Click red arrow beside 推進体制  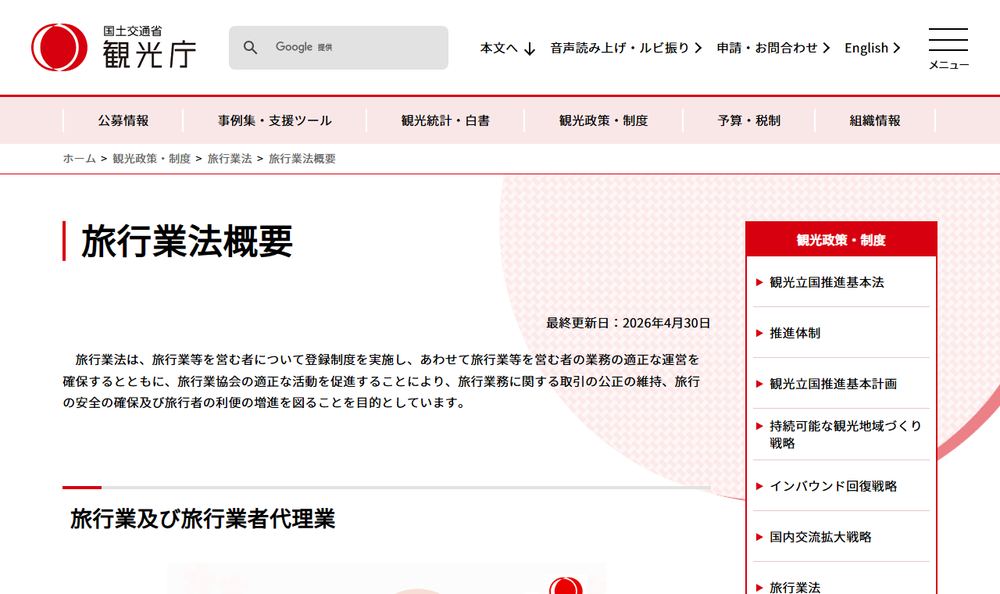pyautogui.click(x=759, y=333)
